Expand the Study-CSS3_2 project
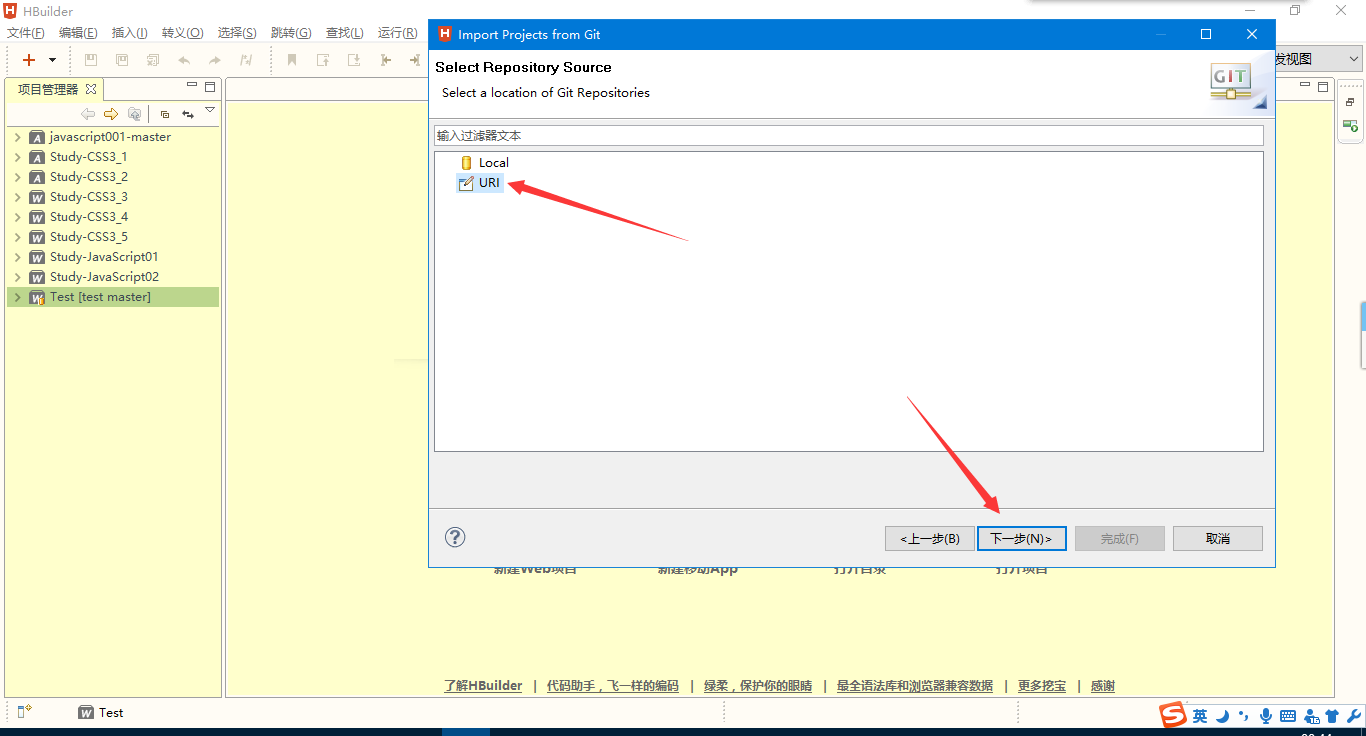The image size is (1366, 736). 17,177
